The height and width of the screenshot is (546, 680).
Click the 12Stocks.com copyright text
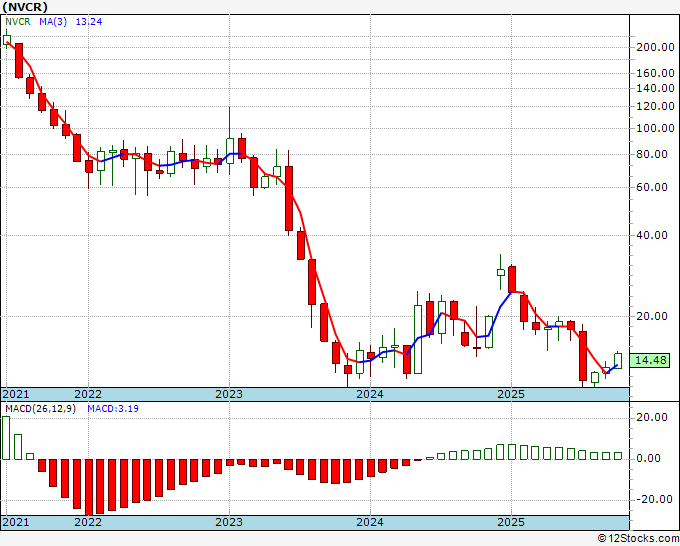pyautogui.click(x=638, y=539)
